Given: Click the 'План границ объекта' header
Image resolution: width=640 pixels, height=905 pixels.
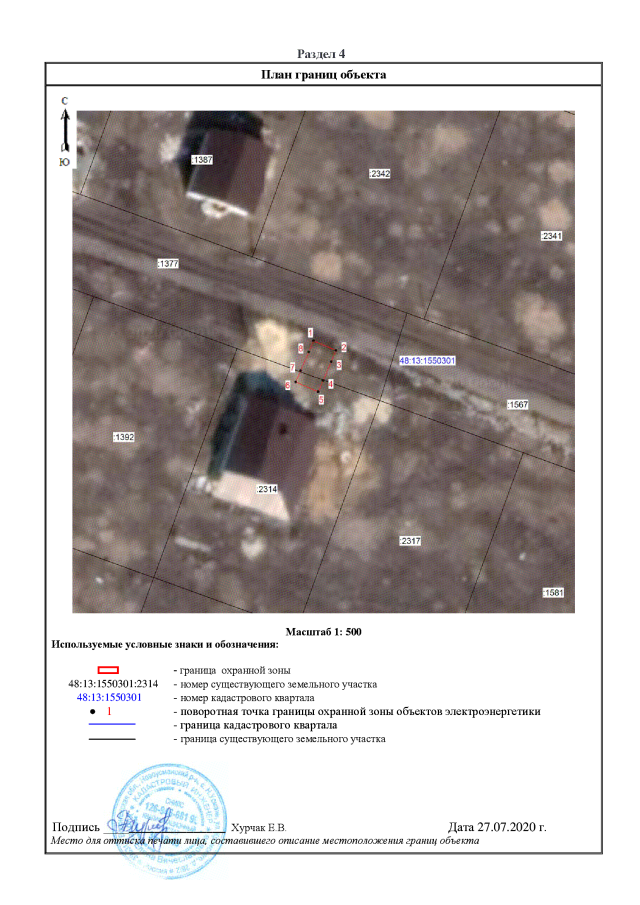Looking at the screenshot, I should coord(323,75).
